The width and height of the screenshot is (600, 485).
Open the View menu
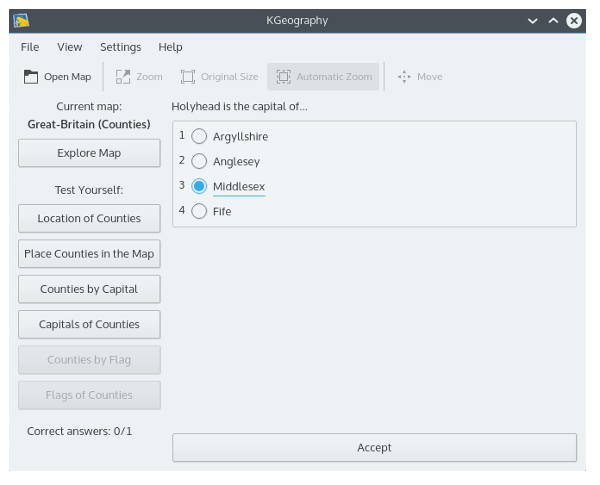[x=70, y=47]
